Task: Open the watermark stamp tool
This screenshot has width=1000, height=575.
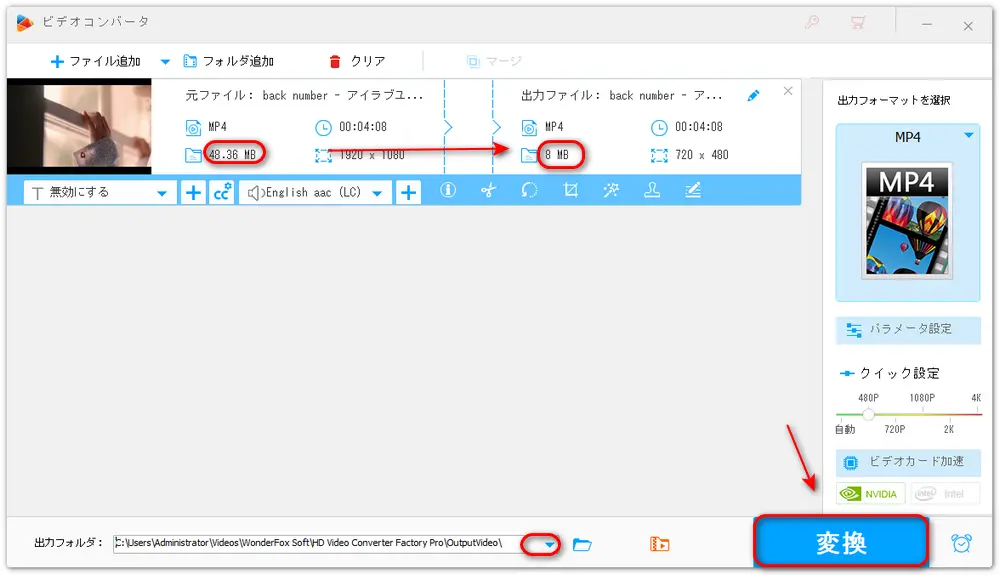Action: [x=652, y=190]
